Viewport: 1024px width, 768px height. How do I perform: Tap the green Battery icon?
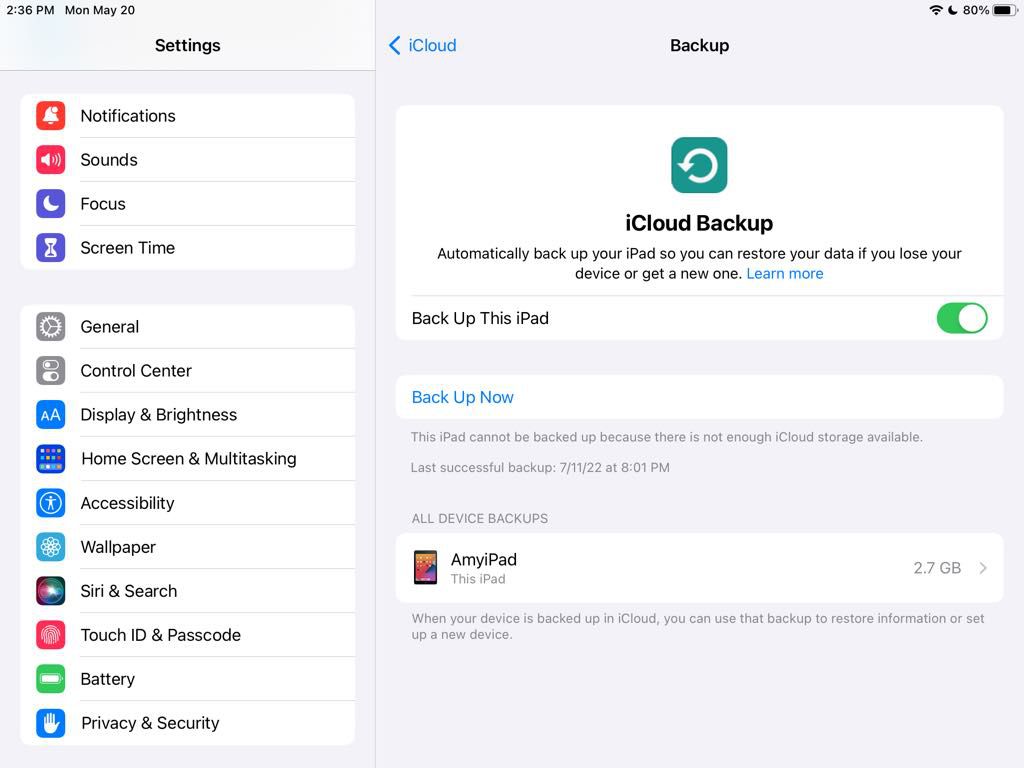[50, 679]
